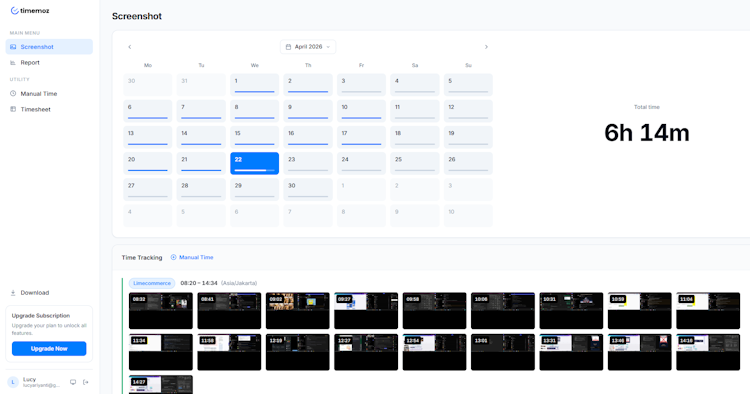Screen dimensions: 750x394
Task: Open the Report sidebar item
Action: tap(49, 63)
